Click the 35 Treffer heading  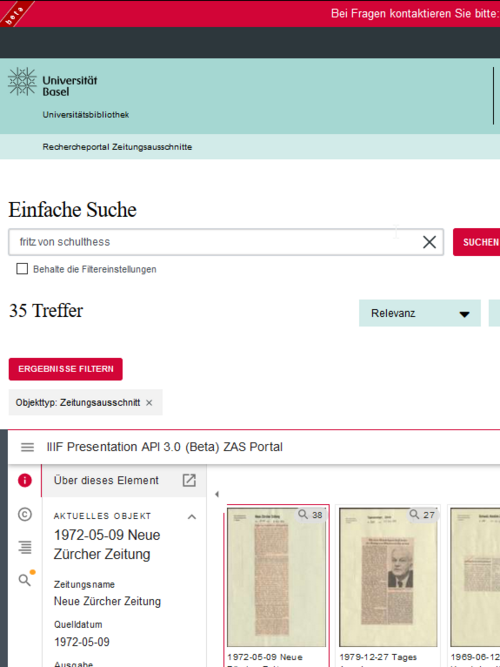click(x=46, y=311)
